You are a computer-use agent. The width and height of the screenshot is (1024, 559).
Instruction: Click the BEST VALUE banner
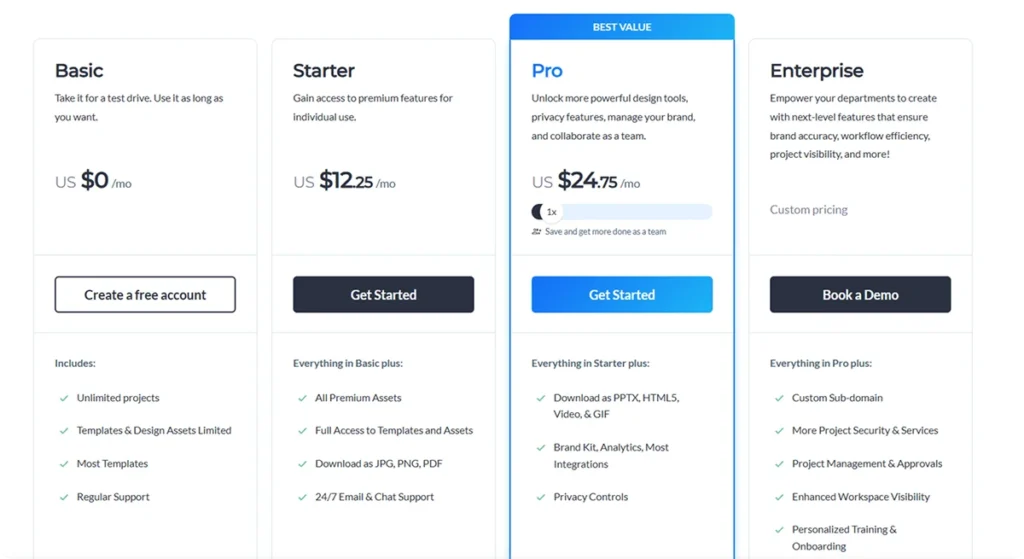pos(622,27)
